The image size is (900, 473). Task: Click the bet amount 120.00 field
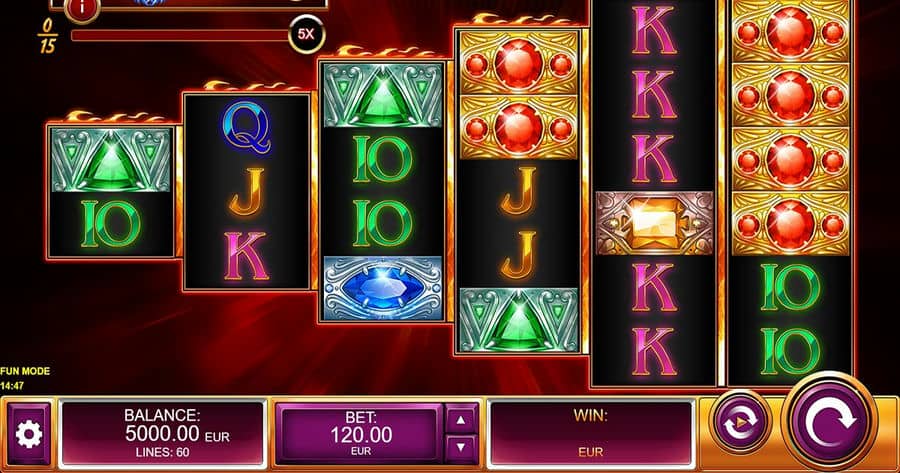361,433
